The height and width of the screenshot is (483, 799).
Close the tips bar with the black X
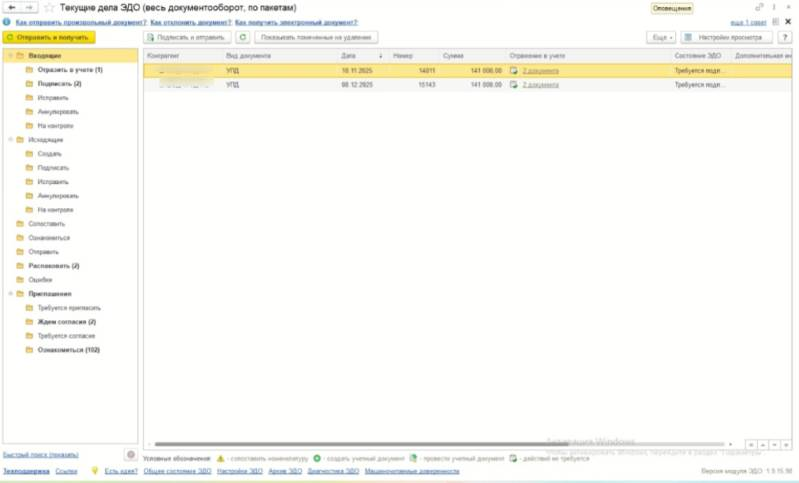coord(788,22)
